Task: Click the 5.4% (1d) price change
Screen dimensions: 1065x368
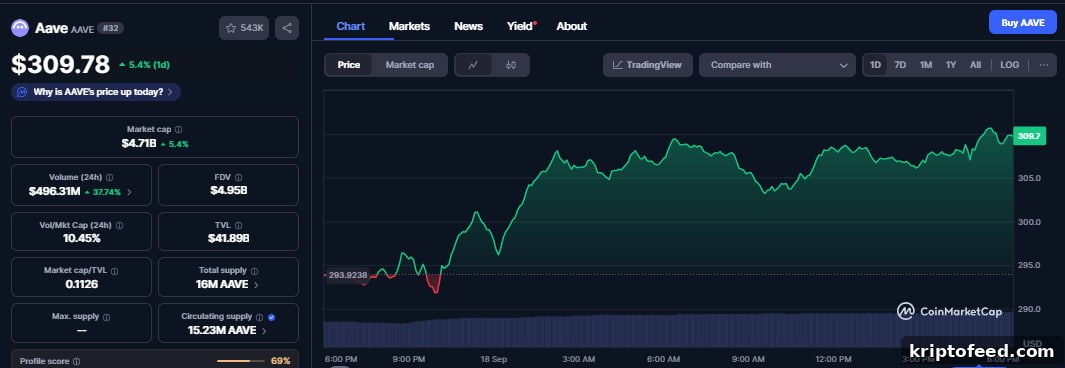Action: (x=144, y=65)
